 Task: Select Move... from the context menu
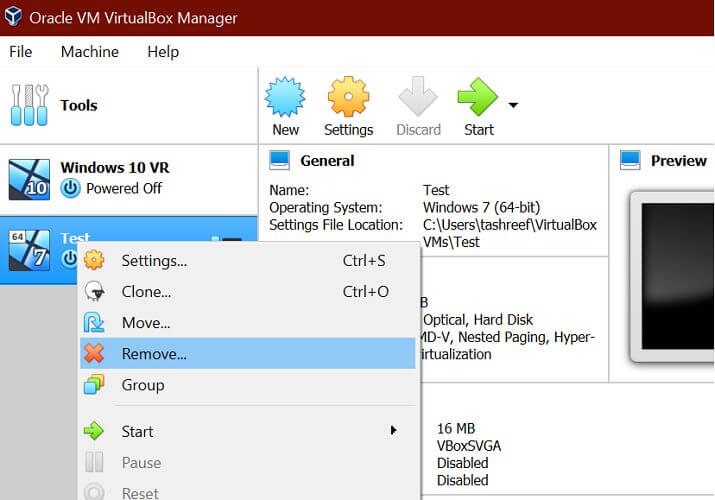[x=146, y=323]
